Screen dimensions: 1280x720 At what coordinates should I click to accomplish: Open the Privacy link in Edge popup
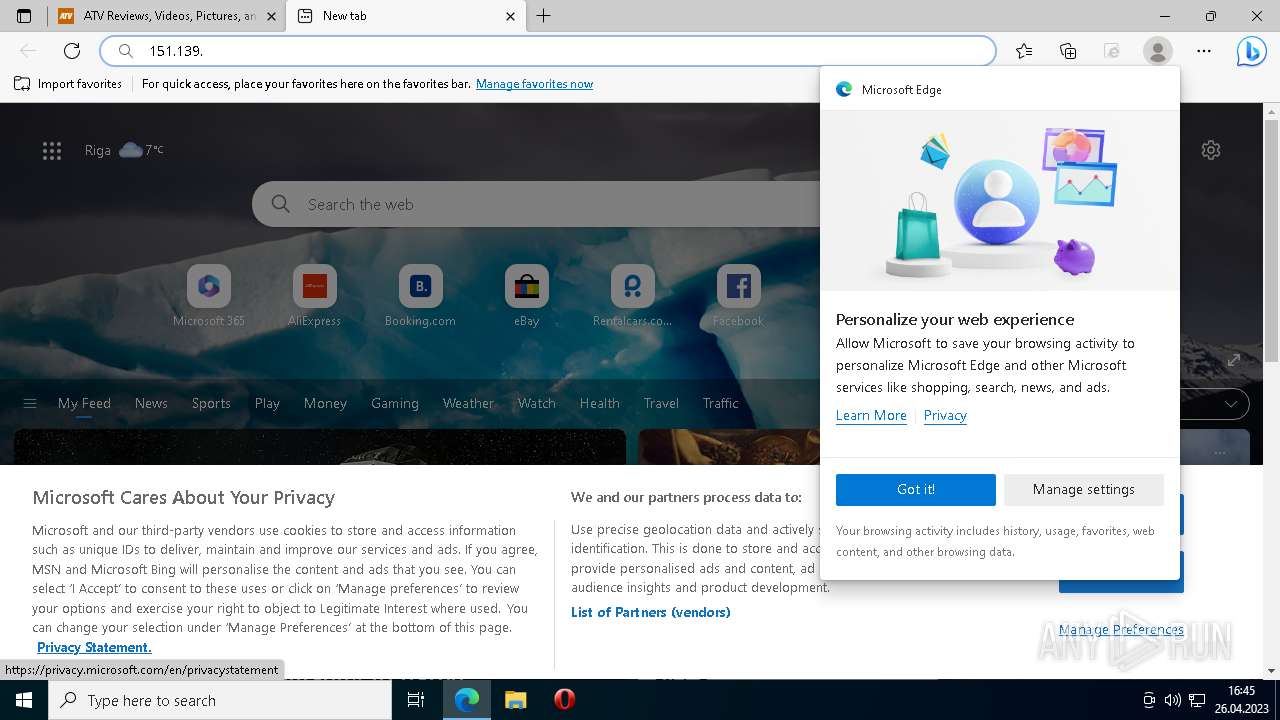(x=945, y=415)
